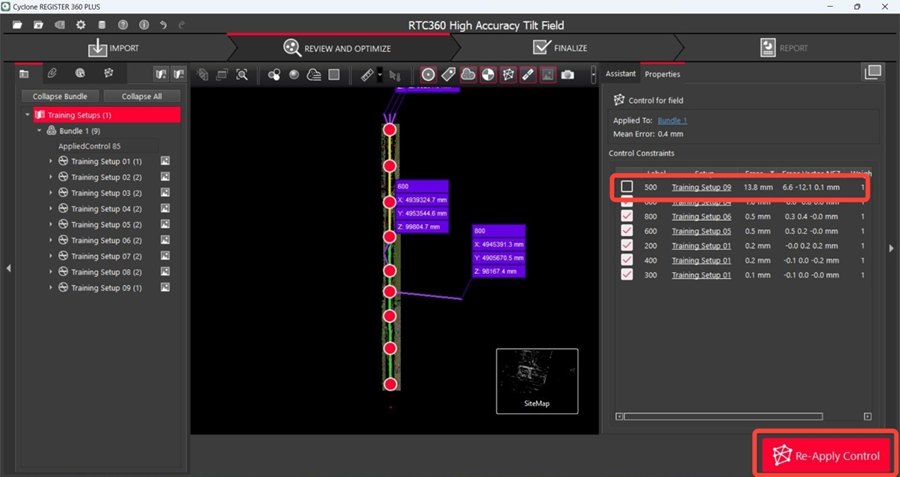Uncheck the constraint 300 checkbox
The width and height of the screenshot is (900, 477).
[x=627, y=274]
